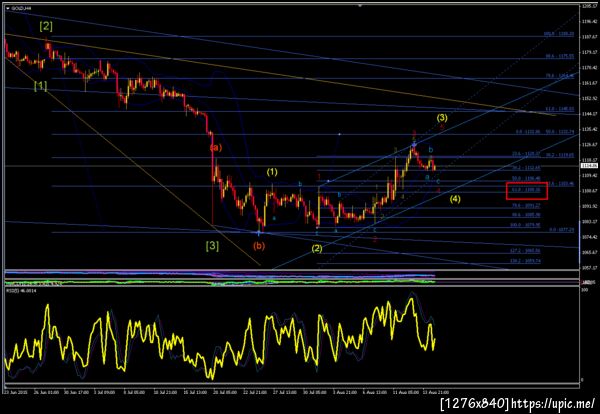The image size is (600, 414).
Task: Click the 13 Aug 21:00 time axis label
Action: (x=435, y=392)
